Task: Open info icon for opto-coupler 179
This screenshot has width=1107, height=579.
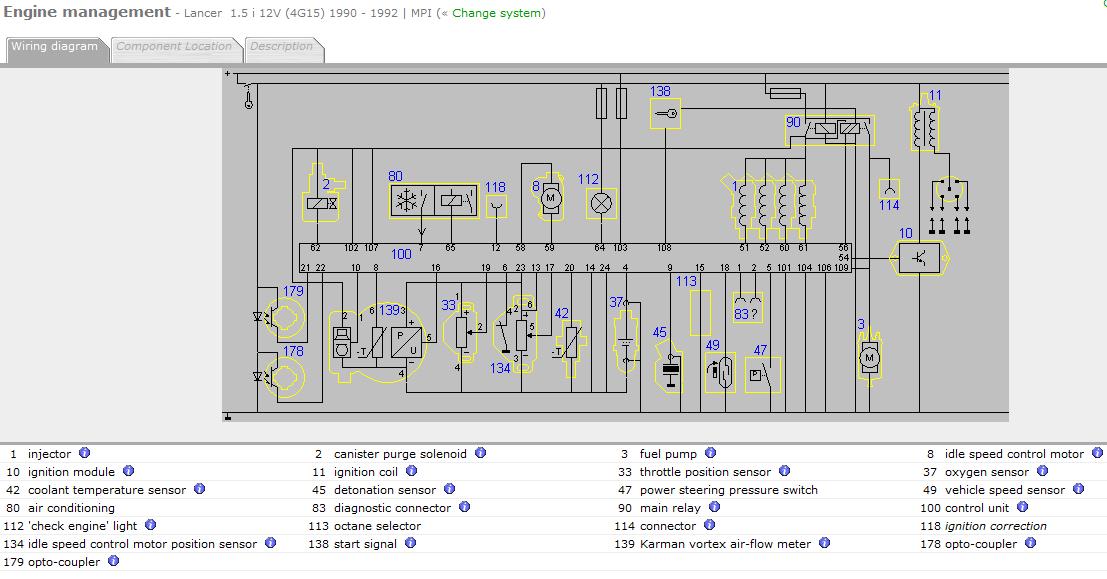Action: [114, 561]
